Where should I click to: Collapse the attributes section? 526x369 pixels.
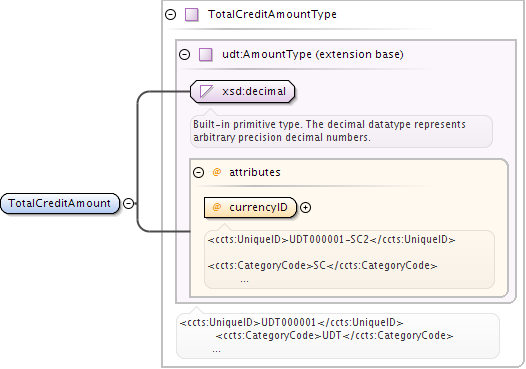pyautogui.click(x=199, y=172)
